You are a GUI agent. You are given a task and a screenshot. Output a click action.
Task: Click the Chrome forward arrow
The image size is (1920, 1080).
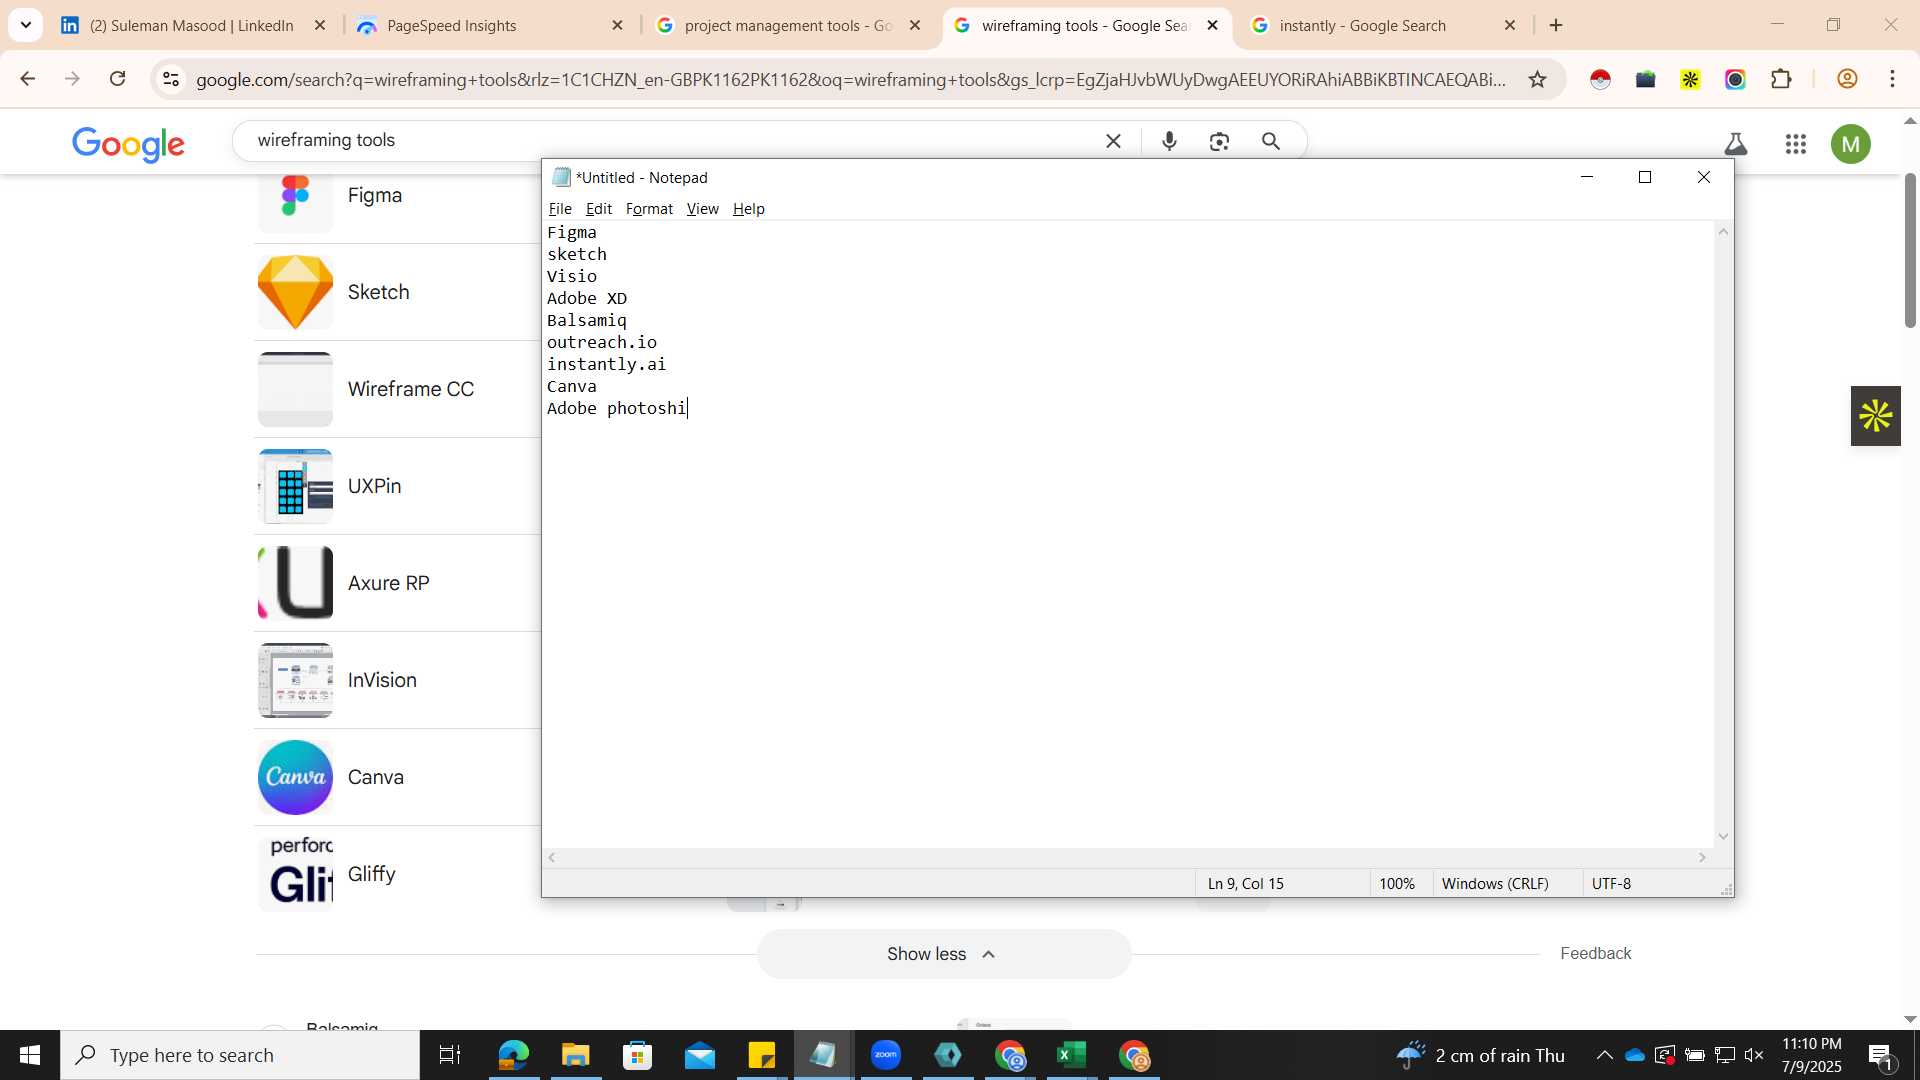[x=72, y=79]
